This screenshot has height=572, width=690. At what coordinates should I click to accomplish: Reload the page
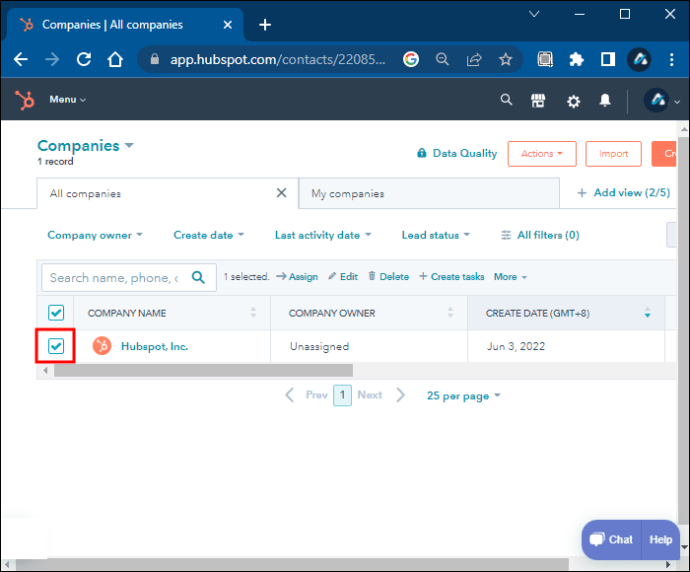pos(84,59)
